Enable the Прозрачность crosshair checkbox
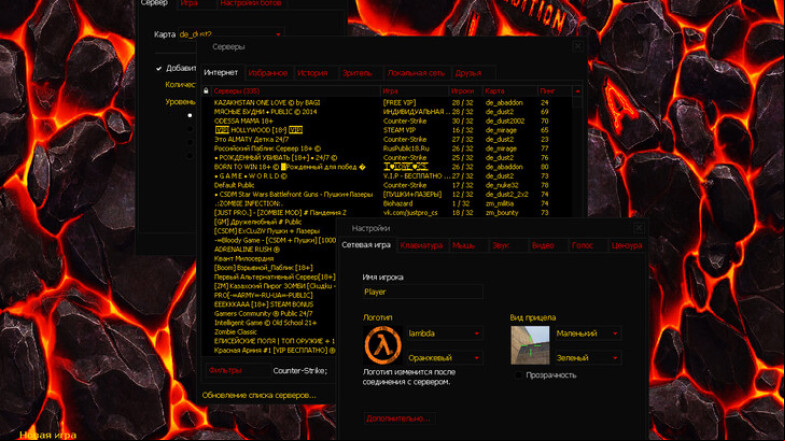 coord(519,375)
